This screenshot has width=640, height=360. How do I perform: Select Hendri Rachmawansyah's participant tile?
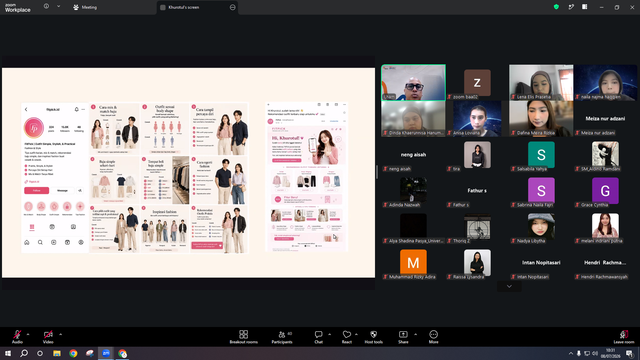(x=605, y=262)
